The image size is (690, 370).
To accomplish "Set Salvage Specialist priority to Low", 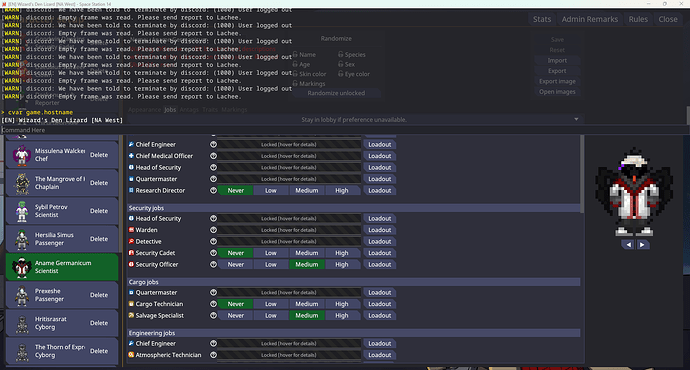I will (x=271, y=315).
